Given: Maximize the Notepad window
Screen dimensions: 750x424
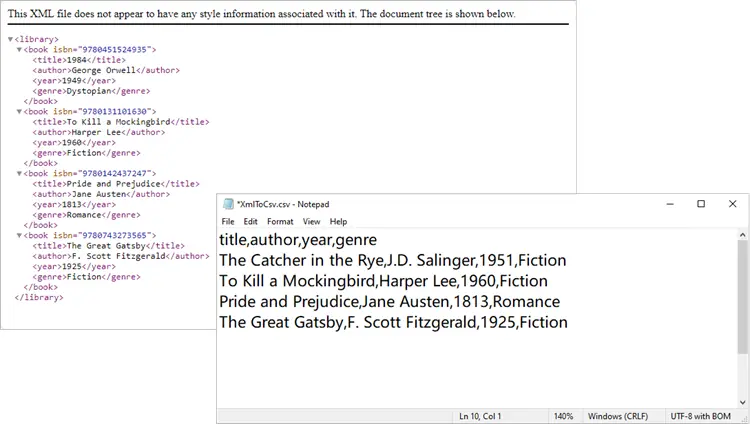Looking at the screenshot, I should 701,204.
